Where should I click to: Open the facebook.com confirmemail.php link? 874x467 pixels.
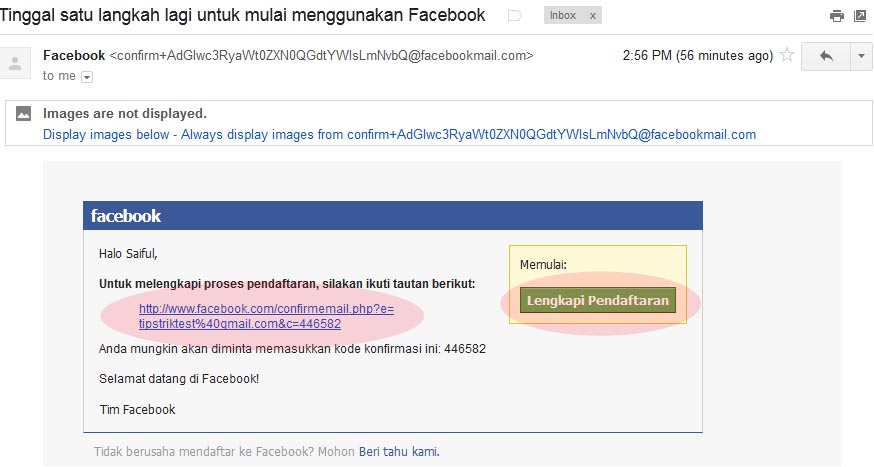(x=266, y=316)
